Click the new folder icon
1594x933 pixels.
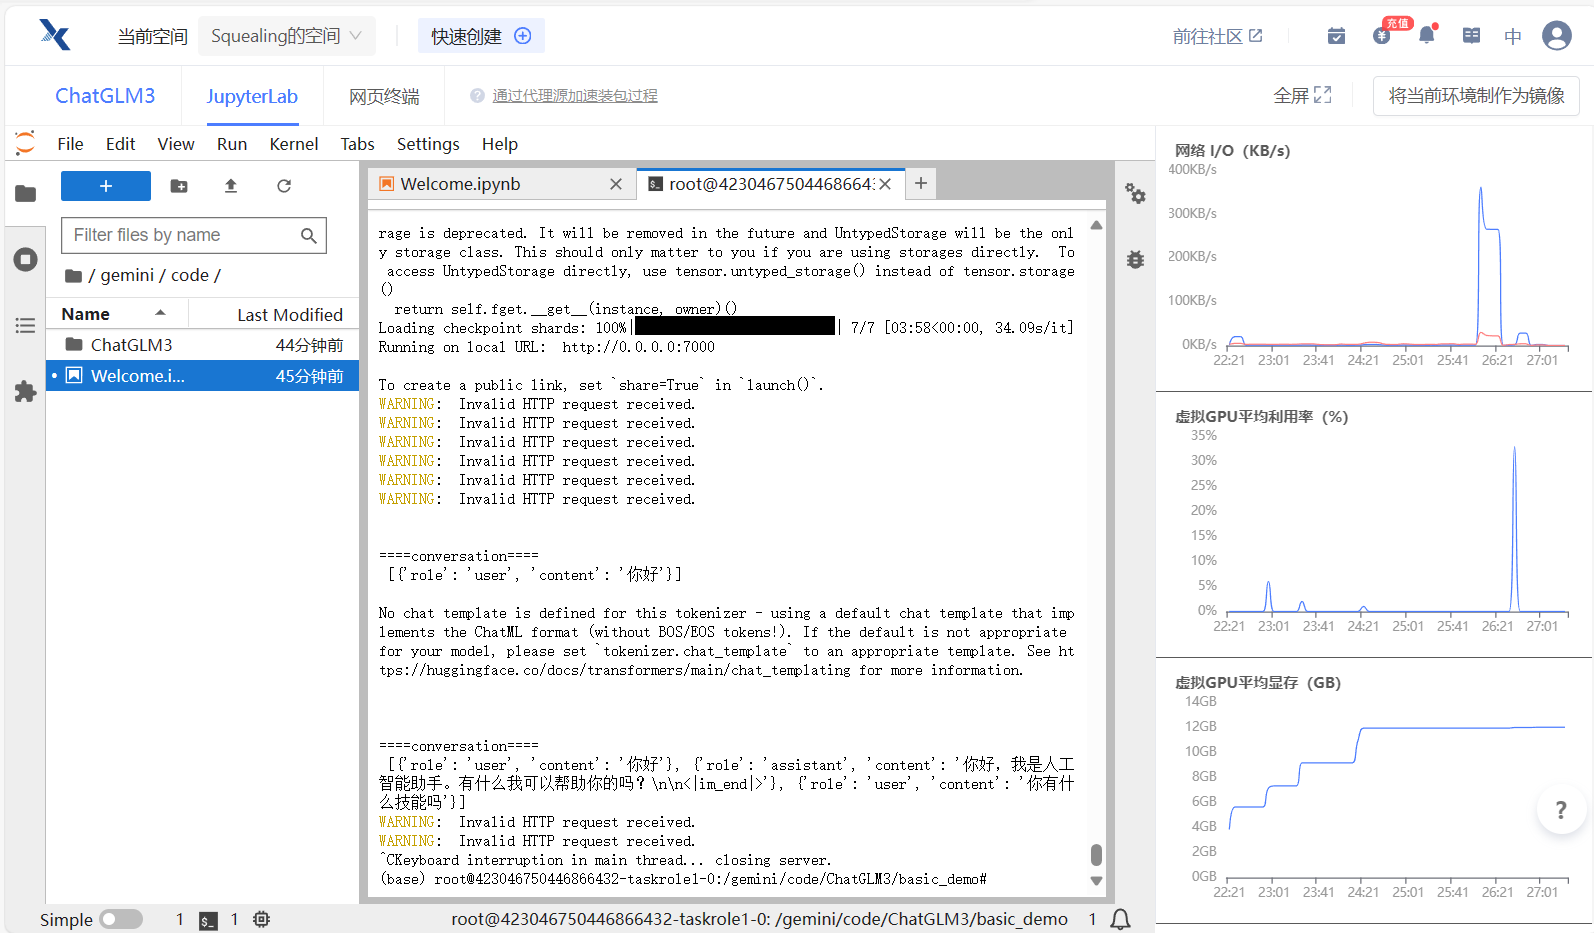(179, 186)
